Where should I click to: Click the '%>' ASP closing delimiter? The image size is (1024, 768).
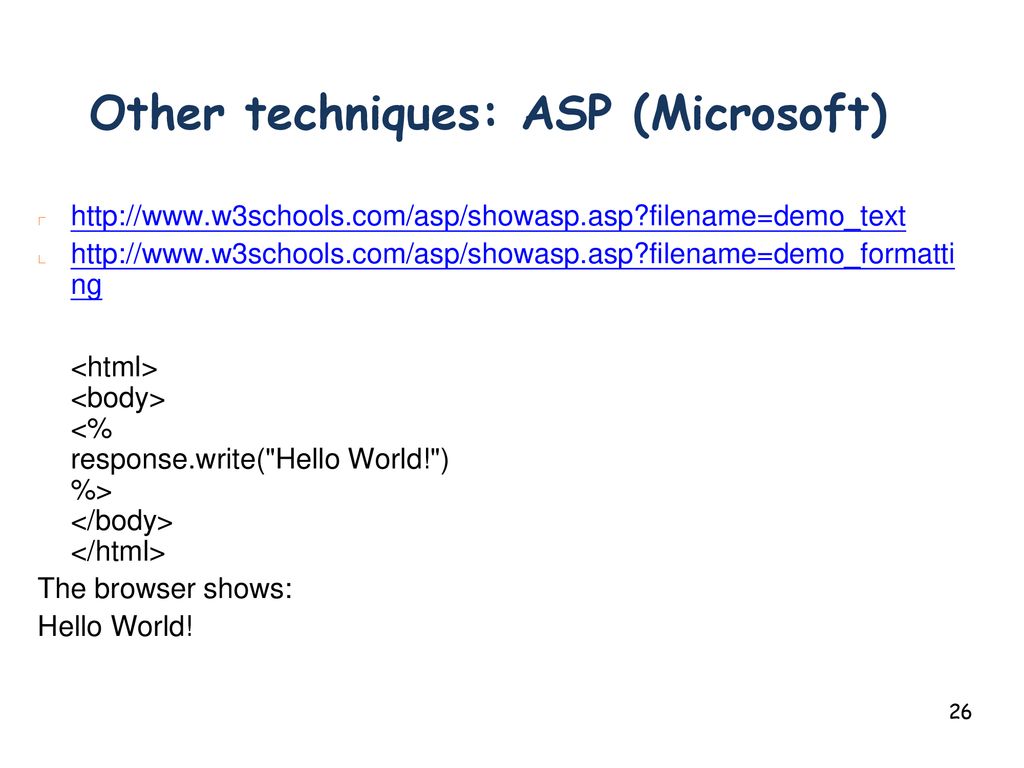(x=91, y=490)
